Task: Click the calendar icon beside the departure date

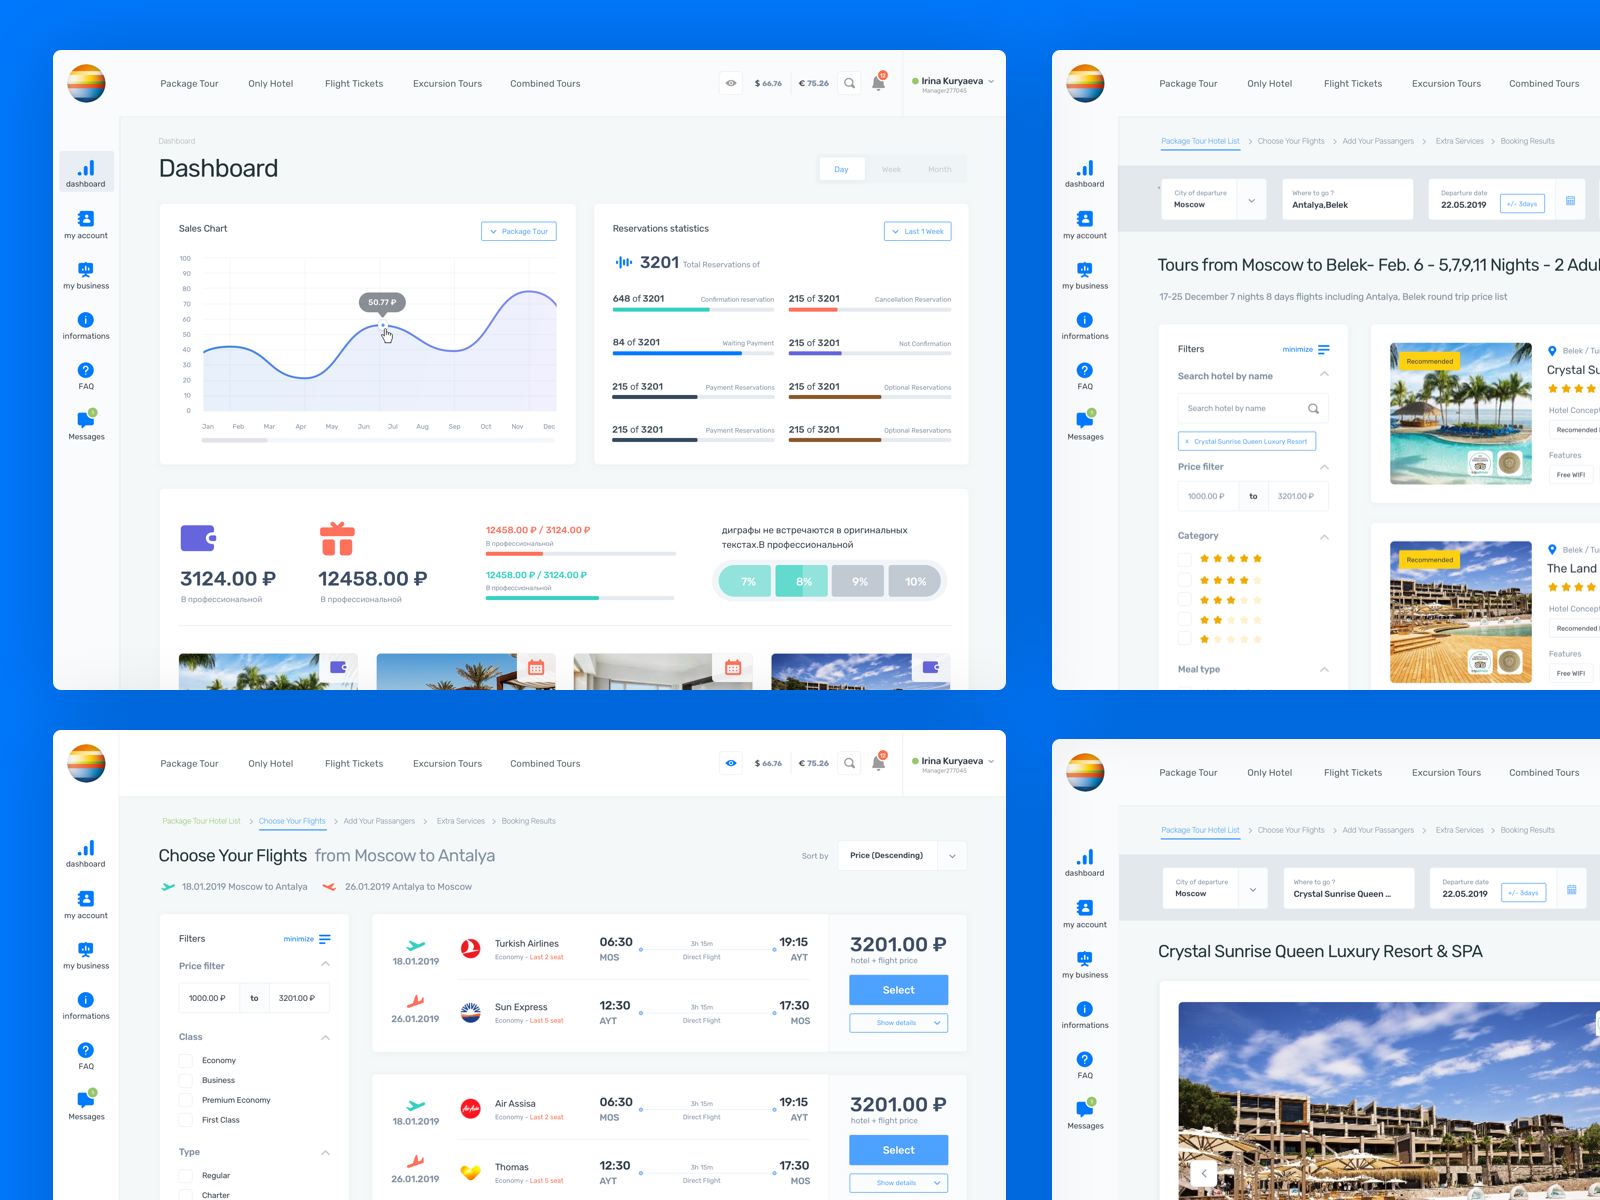Action: pos(1571,199)
